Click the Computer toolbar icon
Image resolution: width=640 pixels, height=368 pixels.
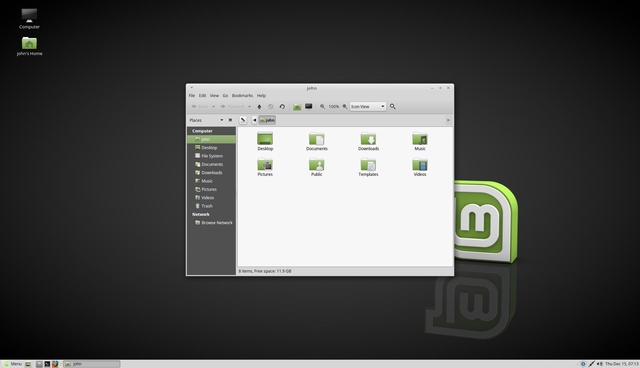(x=309, y=106)
